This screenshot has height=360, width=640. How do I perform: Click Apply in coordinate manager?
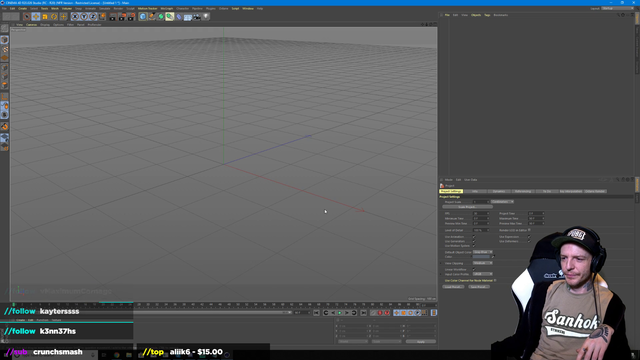[x=421, y=341]
